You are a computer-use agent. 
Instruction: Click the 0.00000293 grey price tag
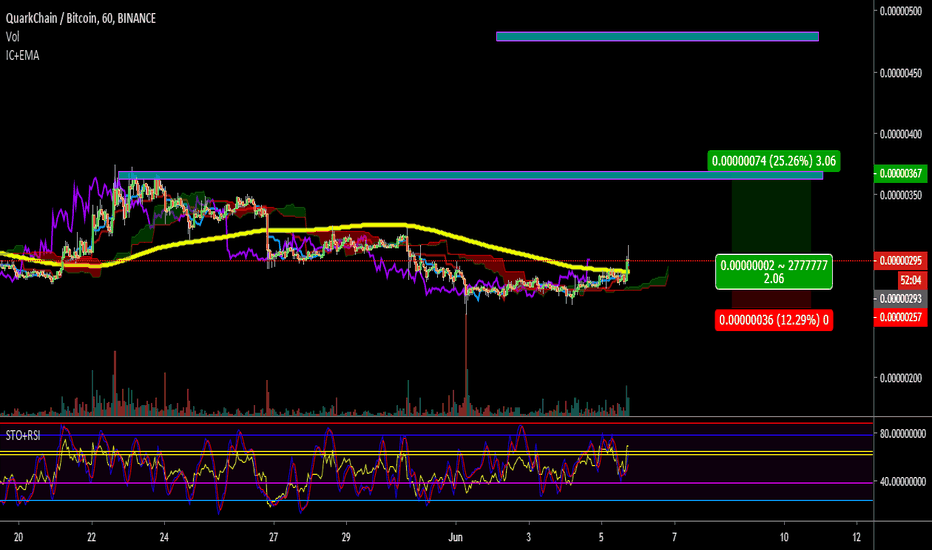(901, 298)
